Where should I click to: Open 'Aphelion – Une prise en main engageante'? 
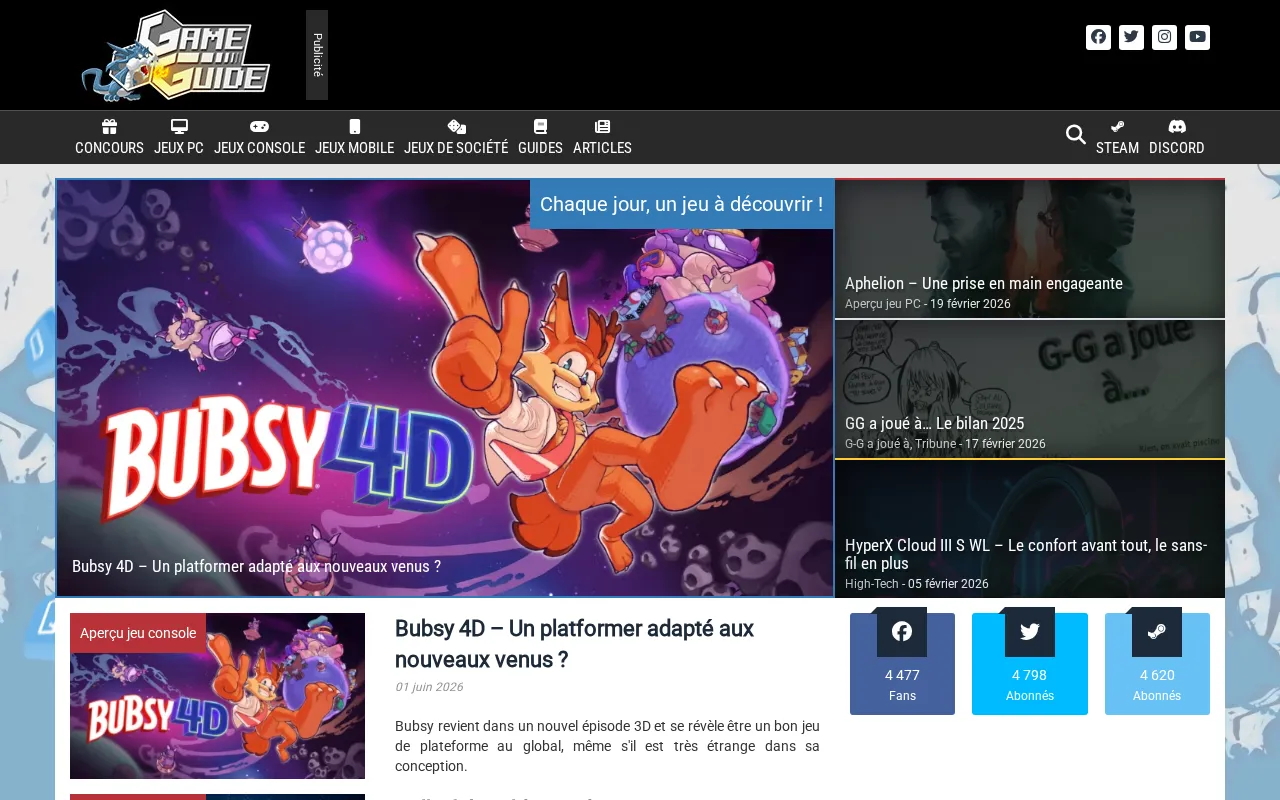[984, 283]
